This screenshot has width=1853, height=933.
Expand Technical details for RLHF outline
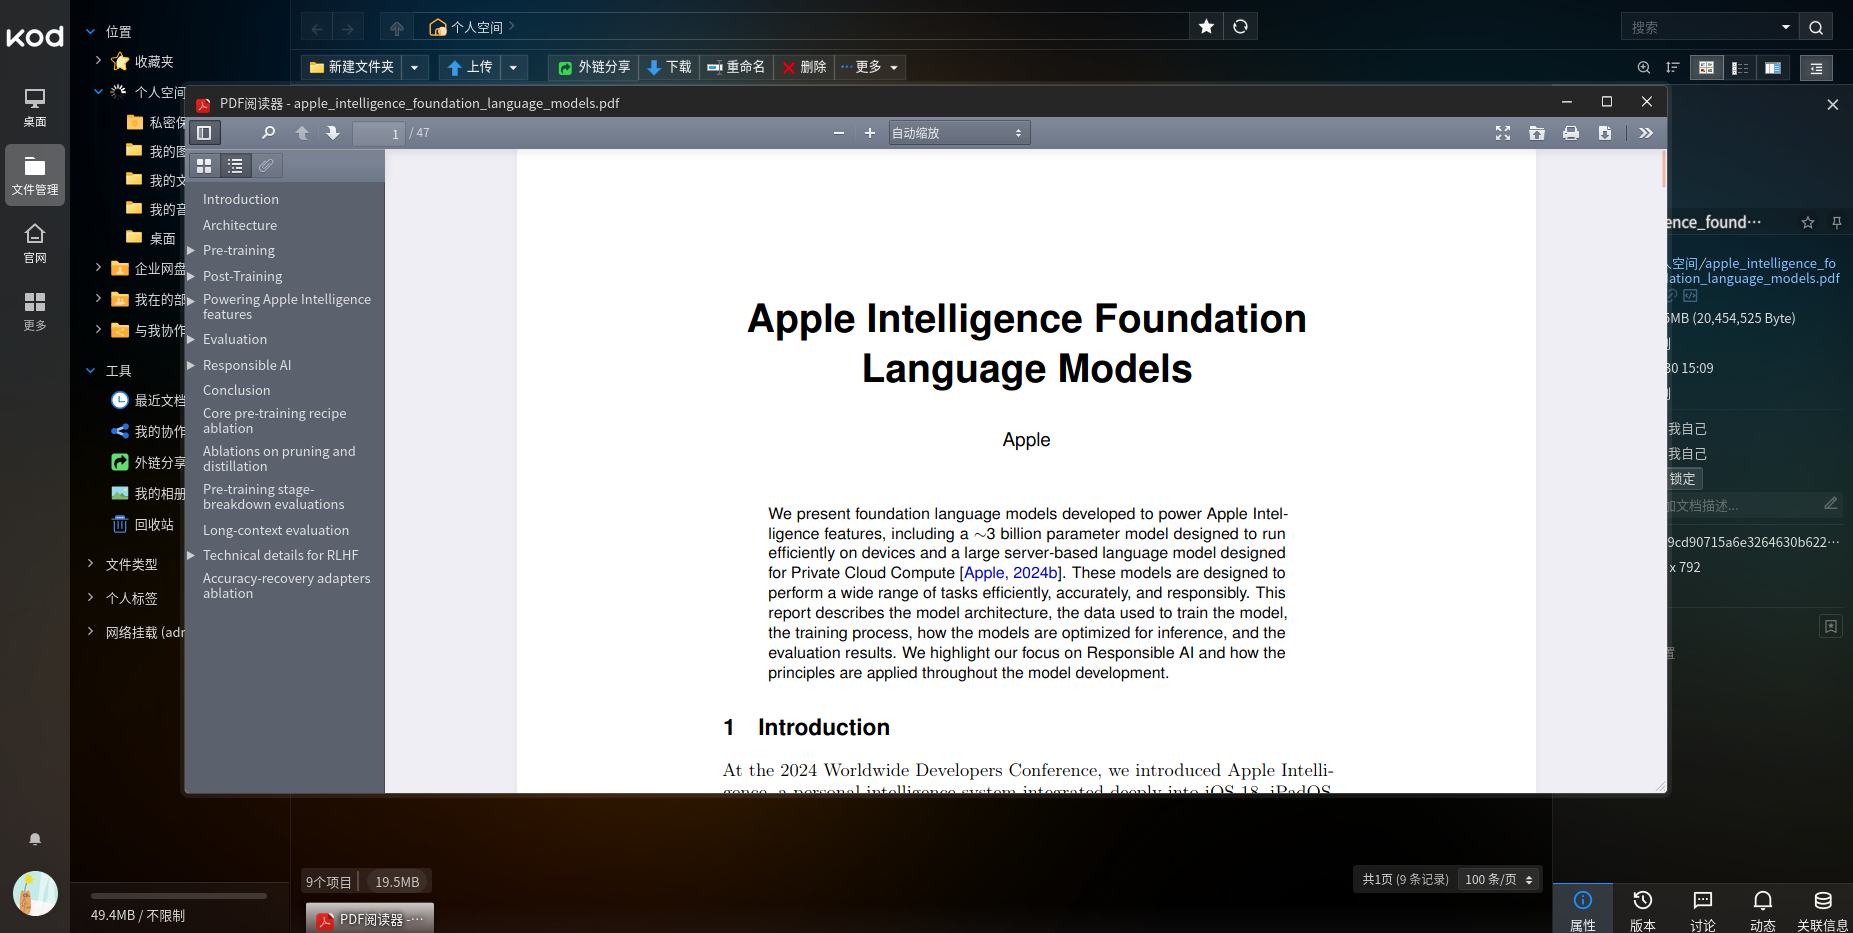[x=191, y=556]
